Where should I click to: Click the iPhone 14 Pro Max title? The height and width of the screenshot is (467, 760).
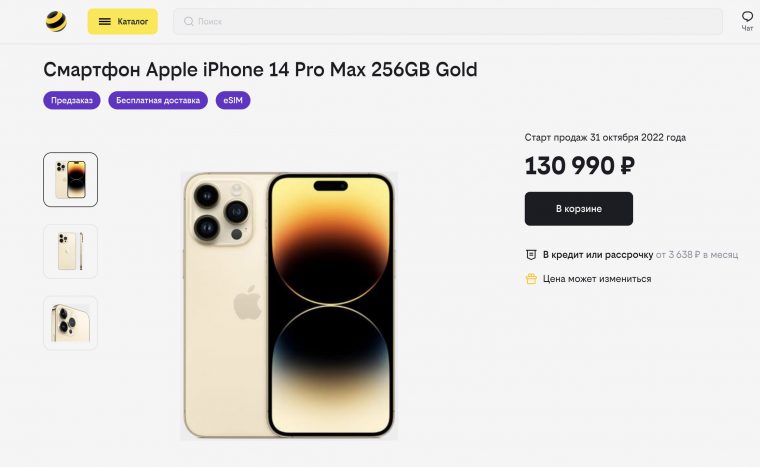point(260,70)
